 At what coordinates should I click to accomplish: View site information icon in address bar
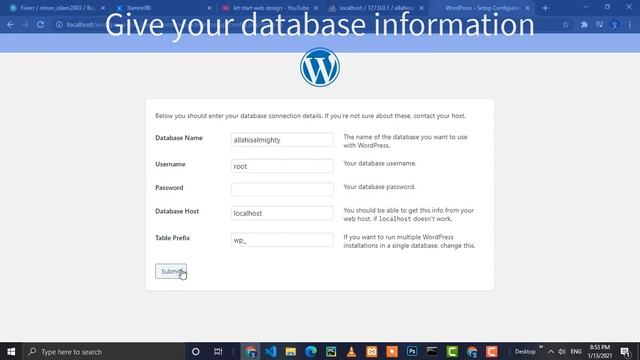pos(59,24)
